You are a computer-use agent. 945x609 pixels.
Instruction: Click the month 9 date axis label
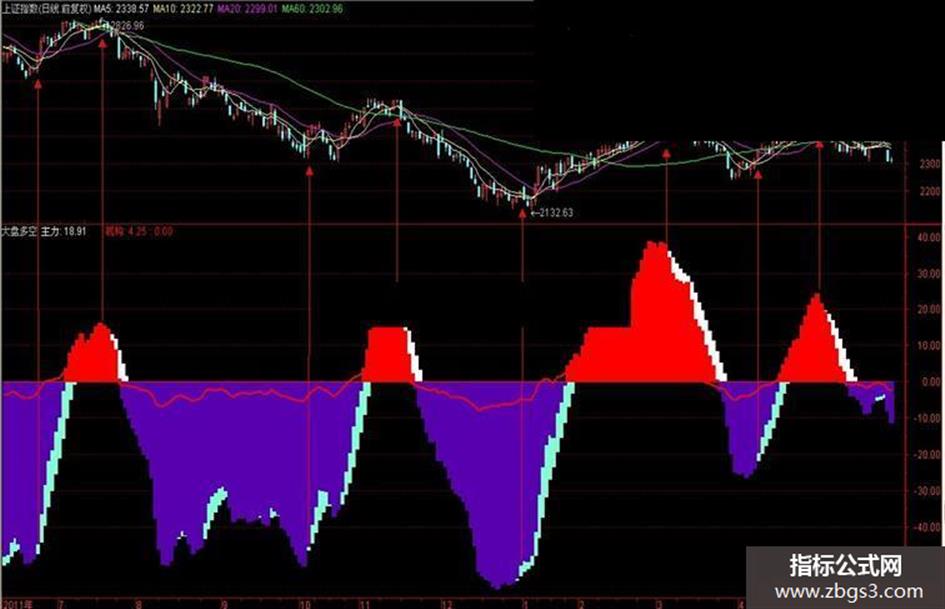click(224, 604)
